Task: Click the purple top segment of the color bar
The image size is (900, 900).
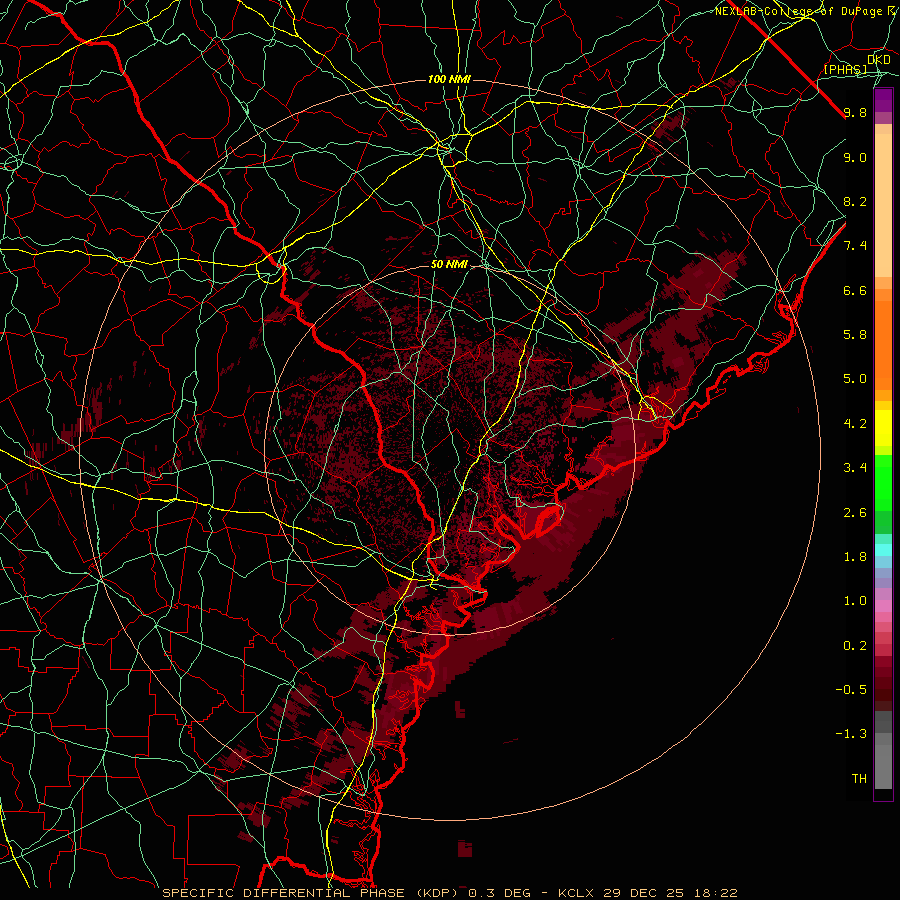Action: pyautogui.click(x=884, y=100)
